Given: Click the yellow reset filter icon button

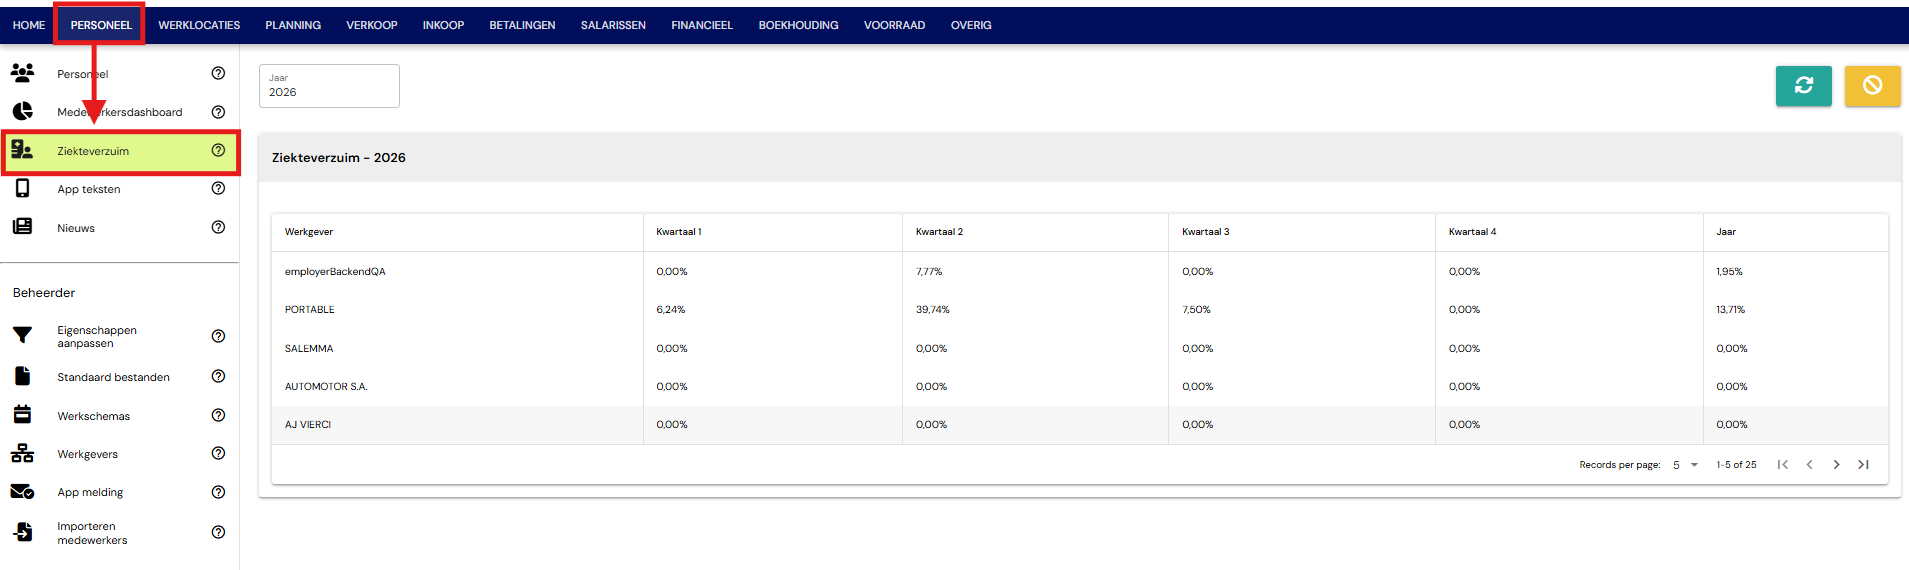Looking at the screenshot, I should tap(1872, 86).
